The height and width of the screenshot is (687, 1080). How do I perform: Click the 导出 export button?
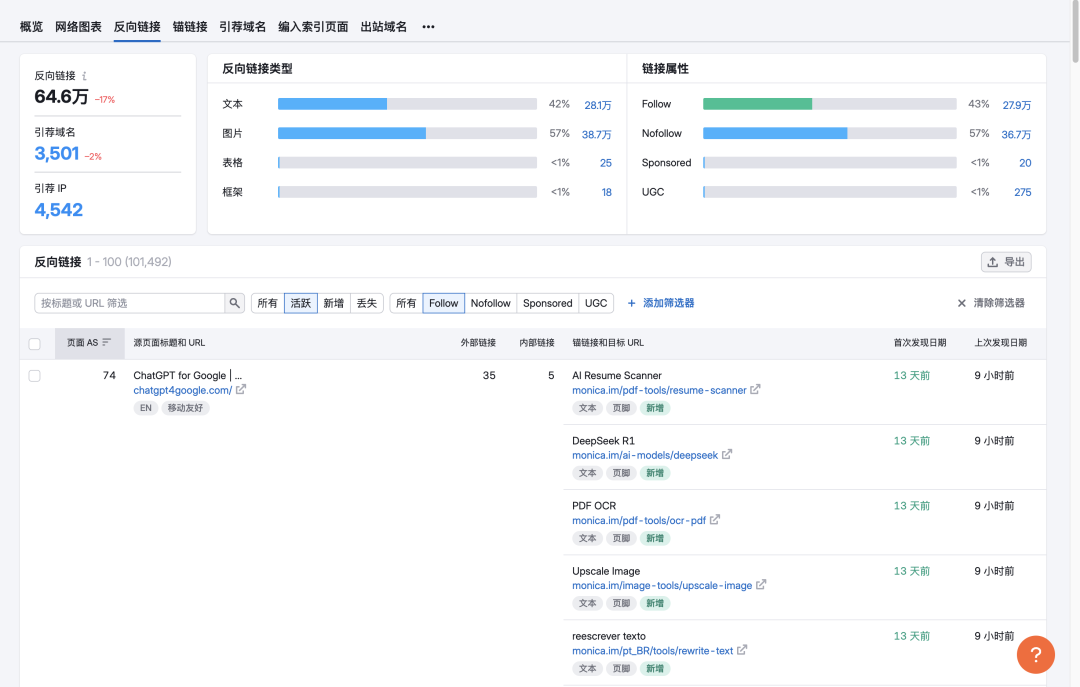coord(1006,262)
